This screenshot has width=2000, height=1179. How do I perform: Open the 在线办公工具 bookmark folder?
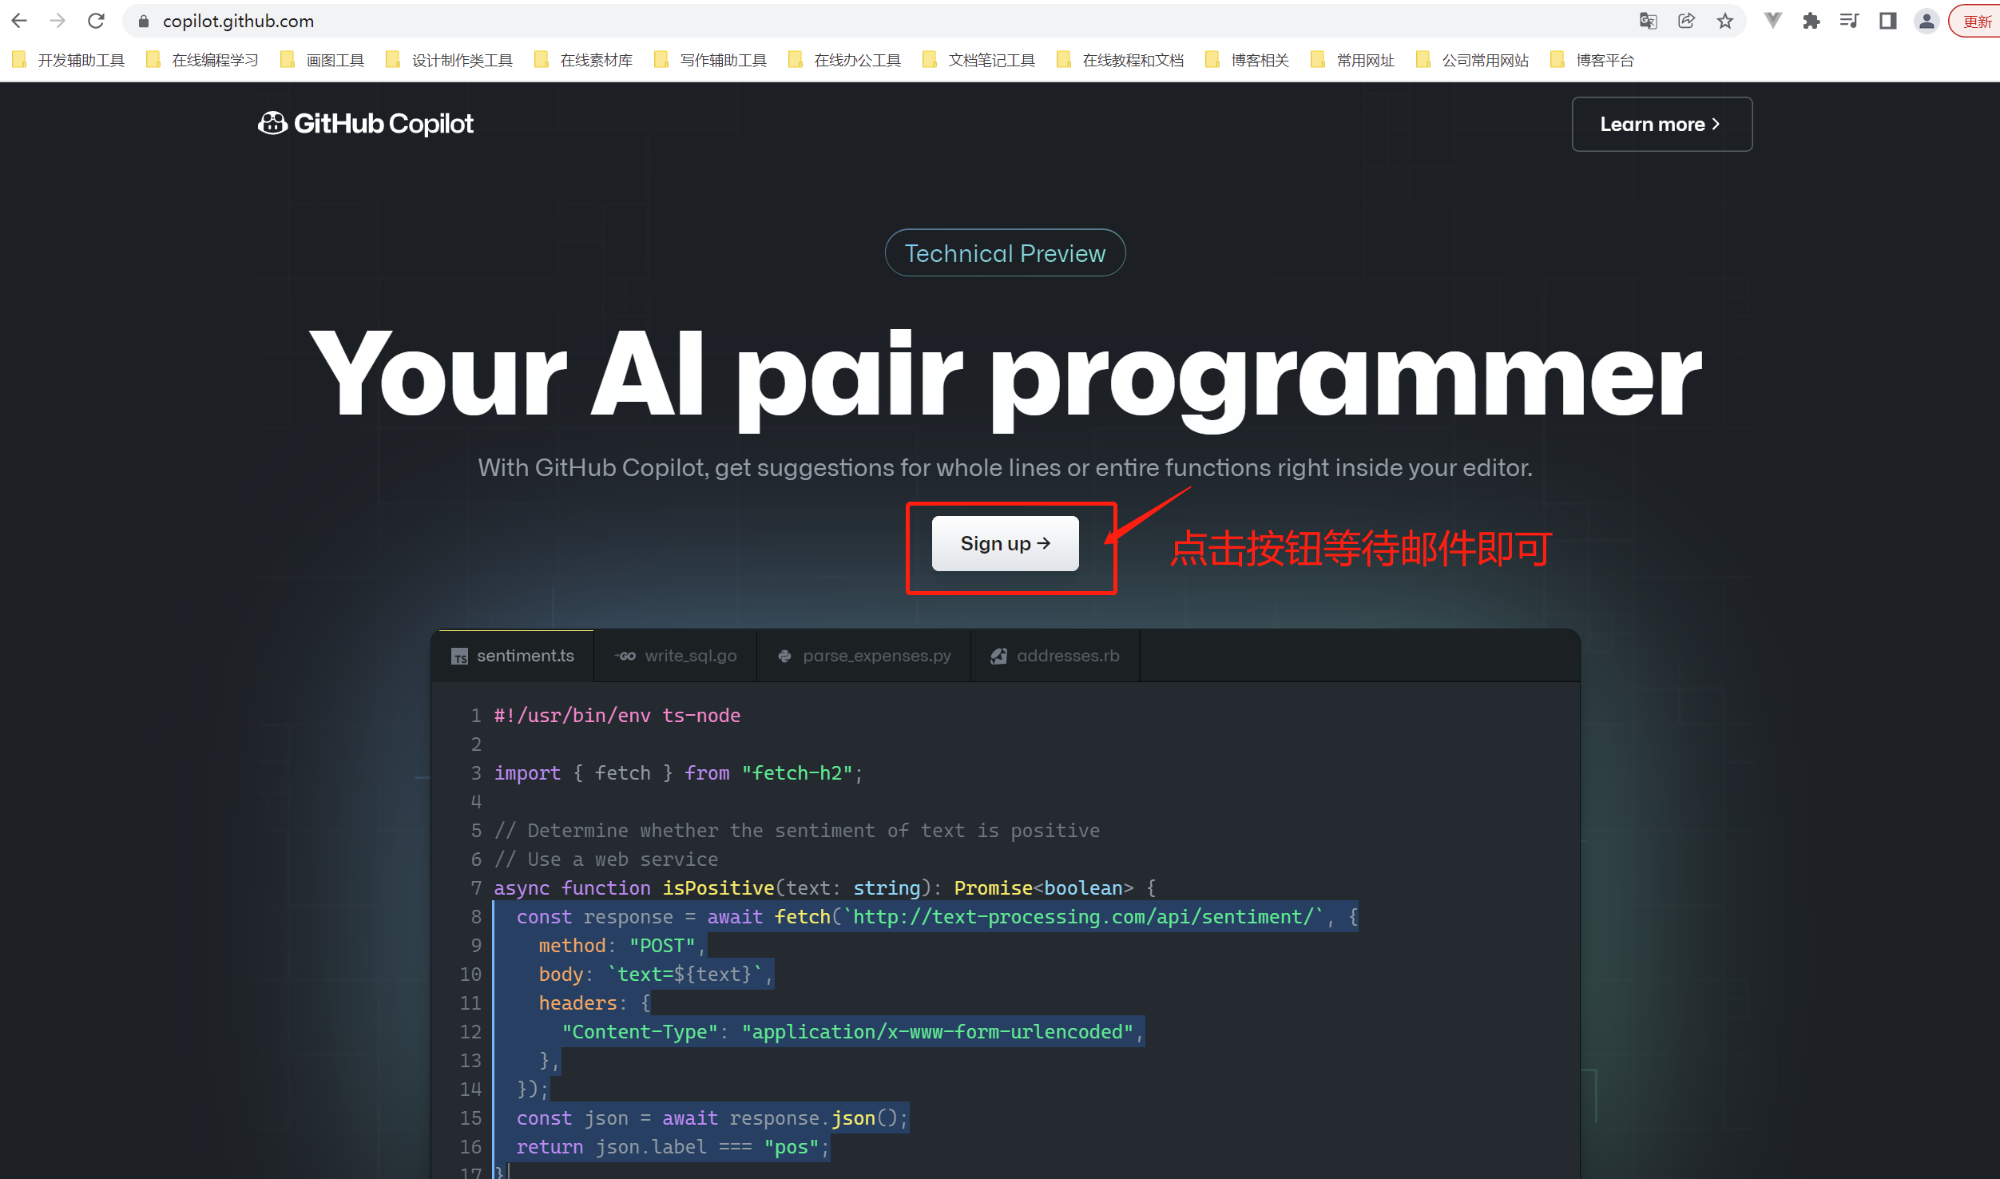tap(845, 60)
